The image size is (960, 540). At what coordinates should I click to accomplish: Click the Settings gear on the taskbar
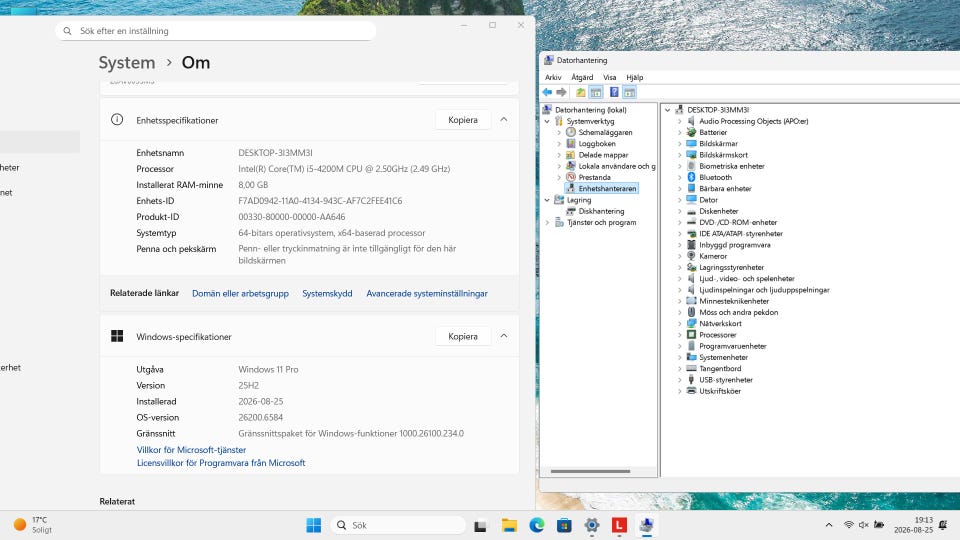[591, 525]
